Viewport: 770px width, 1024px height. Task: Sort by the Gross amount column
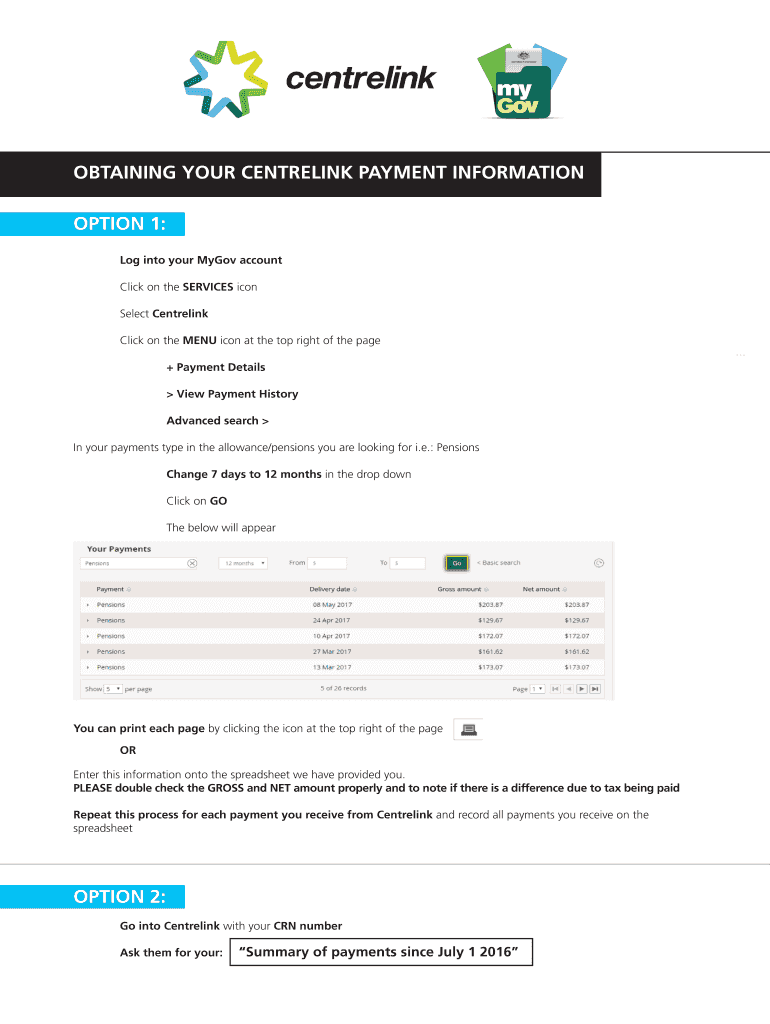(x=463, y=589)
